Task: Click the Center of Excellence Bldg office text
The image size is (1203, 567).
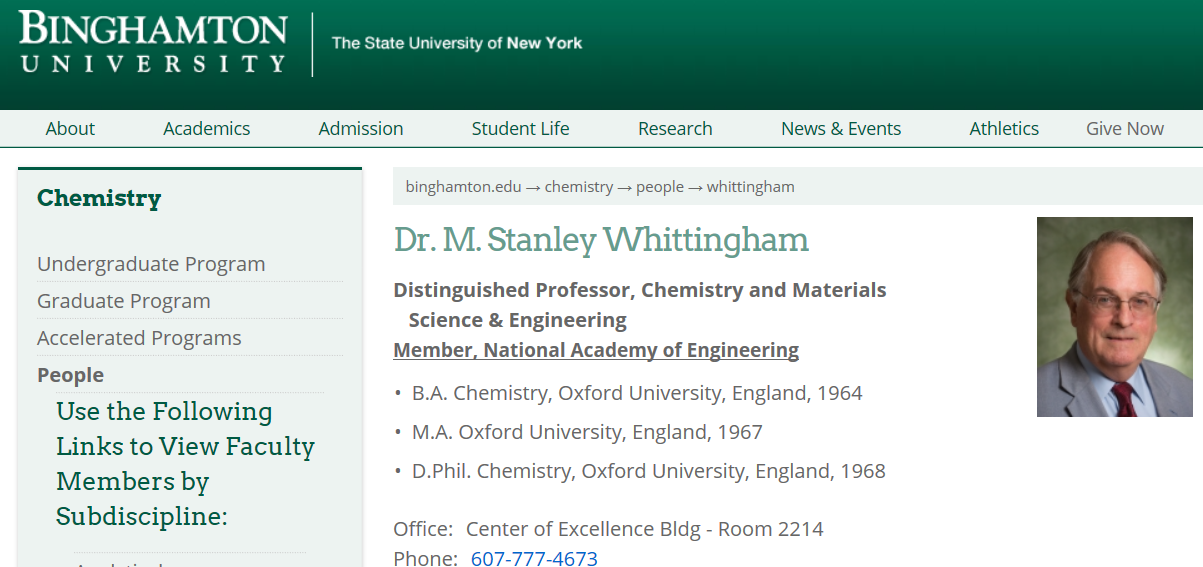Action: coord(645,529)
